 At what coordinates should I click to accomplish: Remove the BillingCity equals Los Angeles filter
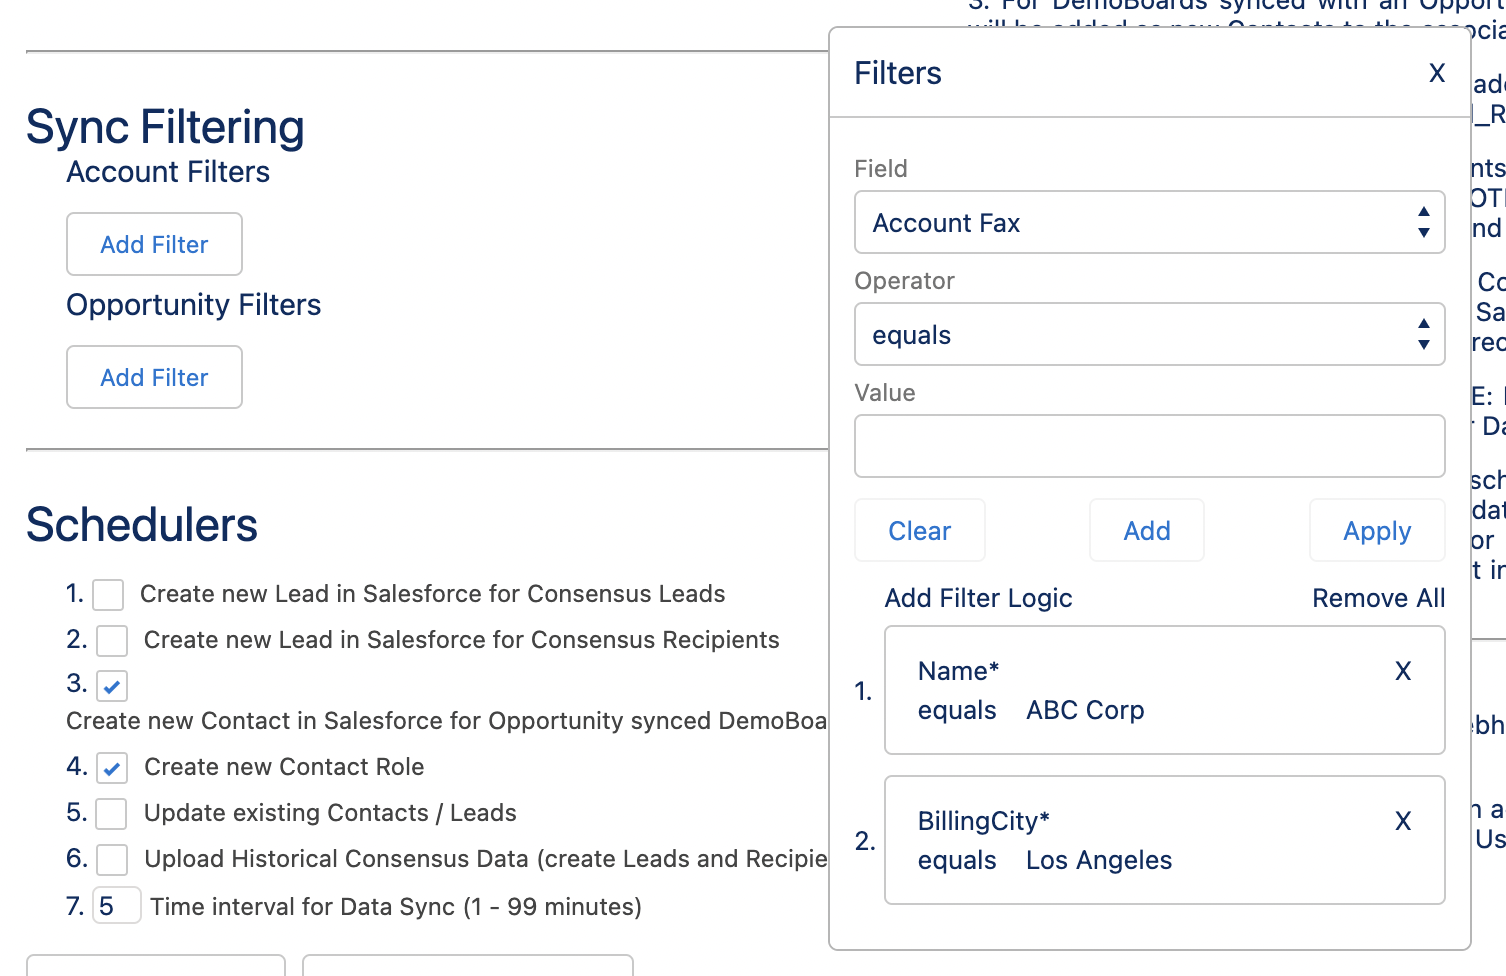pyautogui.click(x=1403, y=821)
